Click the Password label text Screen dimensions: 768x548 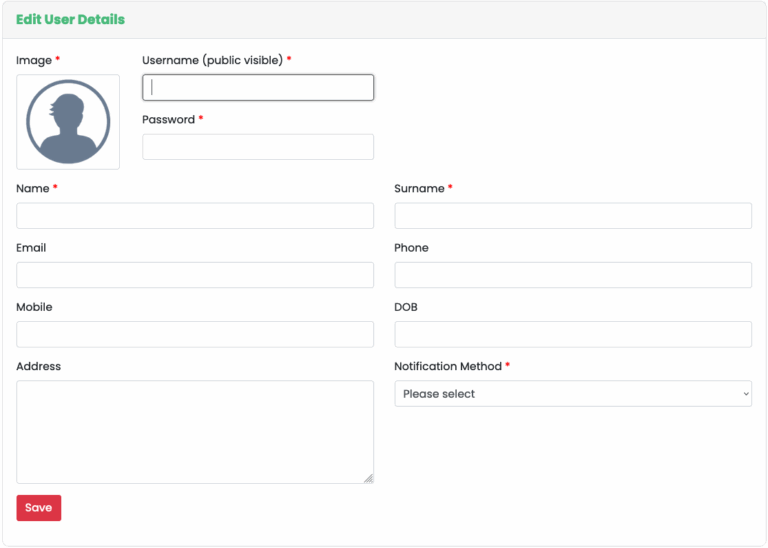(x=168, y=120)
